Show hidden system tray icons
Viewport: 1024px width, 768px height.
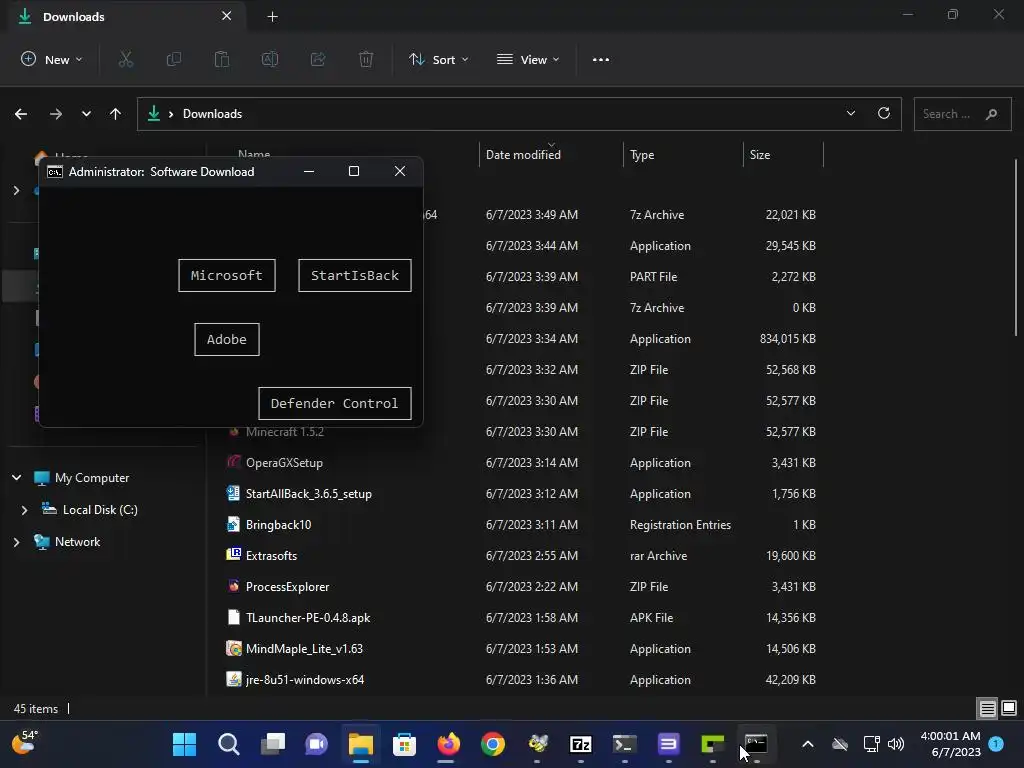808,744
